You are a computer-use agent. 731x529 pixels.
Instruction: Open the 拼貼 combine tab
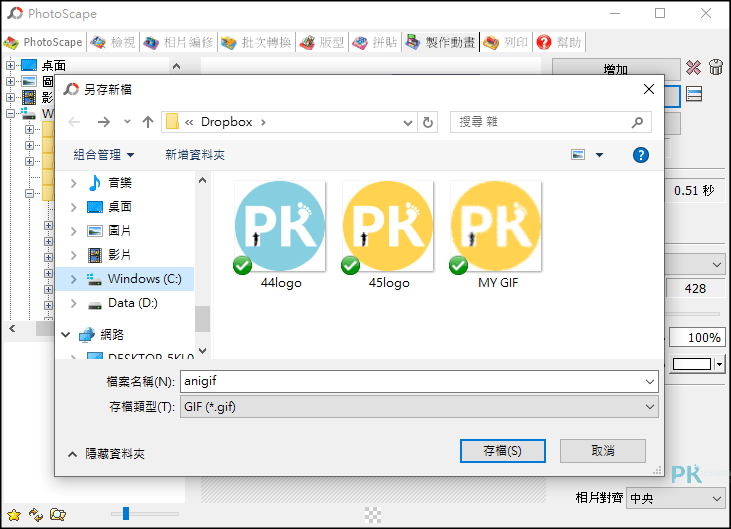click(x=375, y=42)
